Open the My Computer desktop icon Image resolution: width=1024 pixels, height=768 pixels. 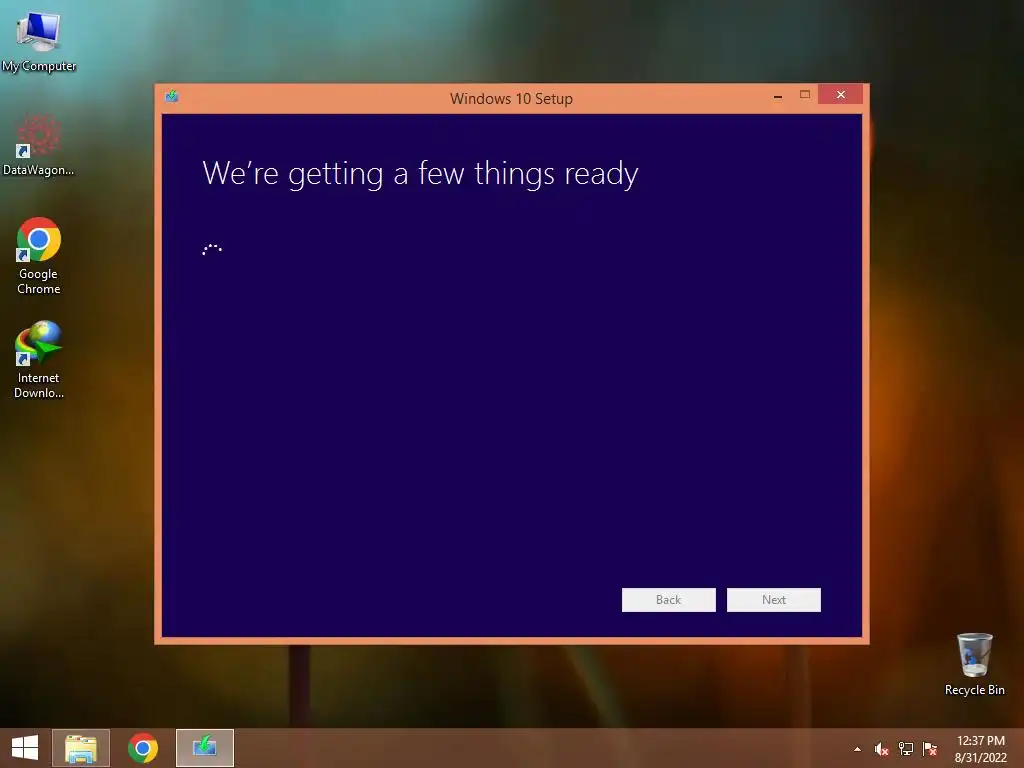tap(39, 40)
